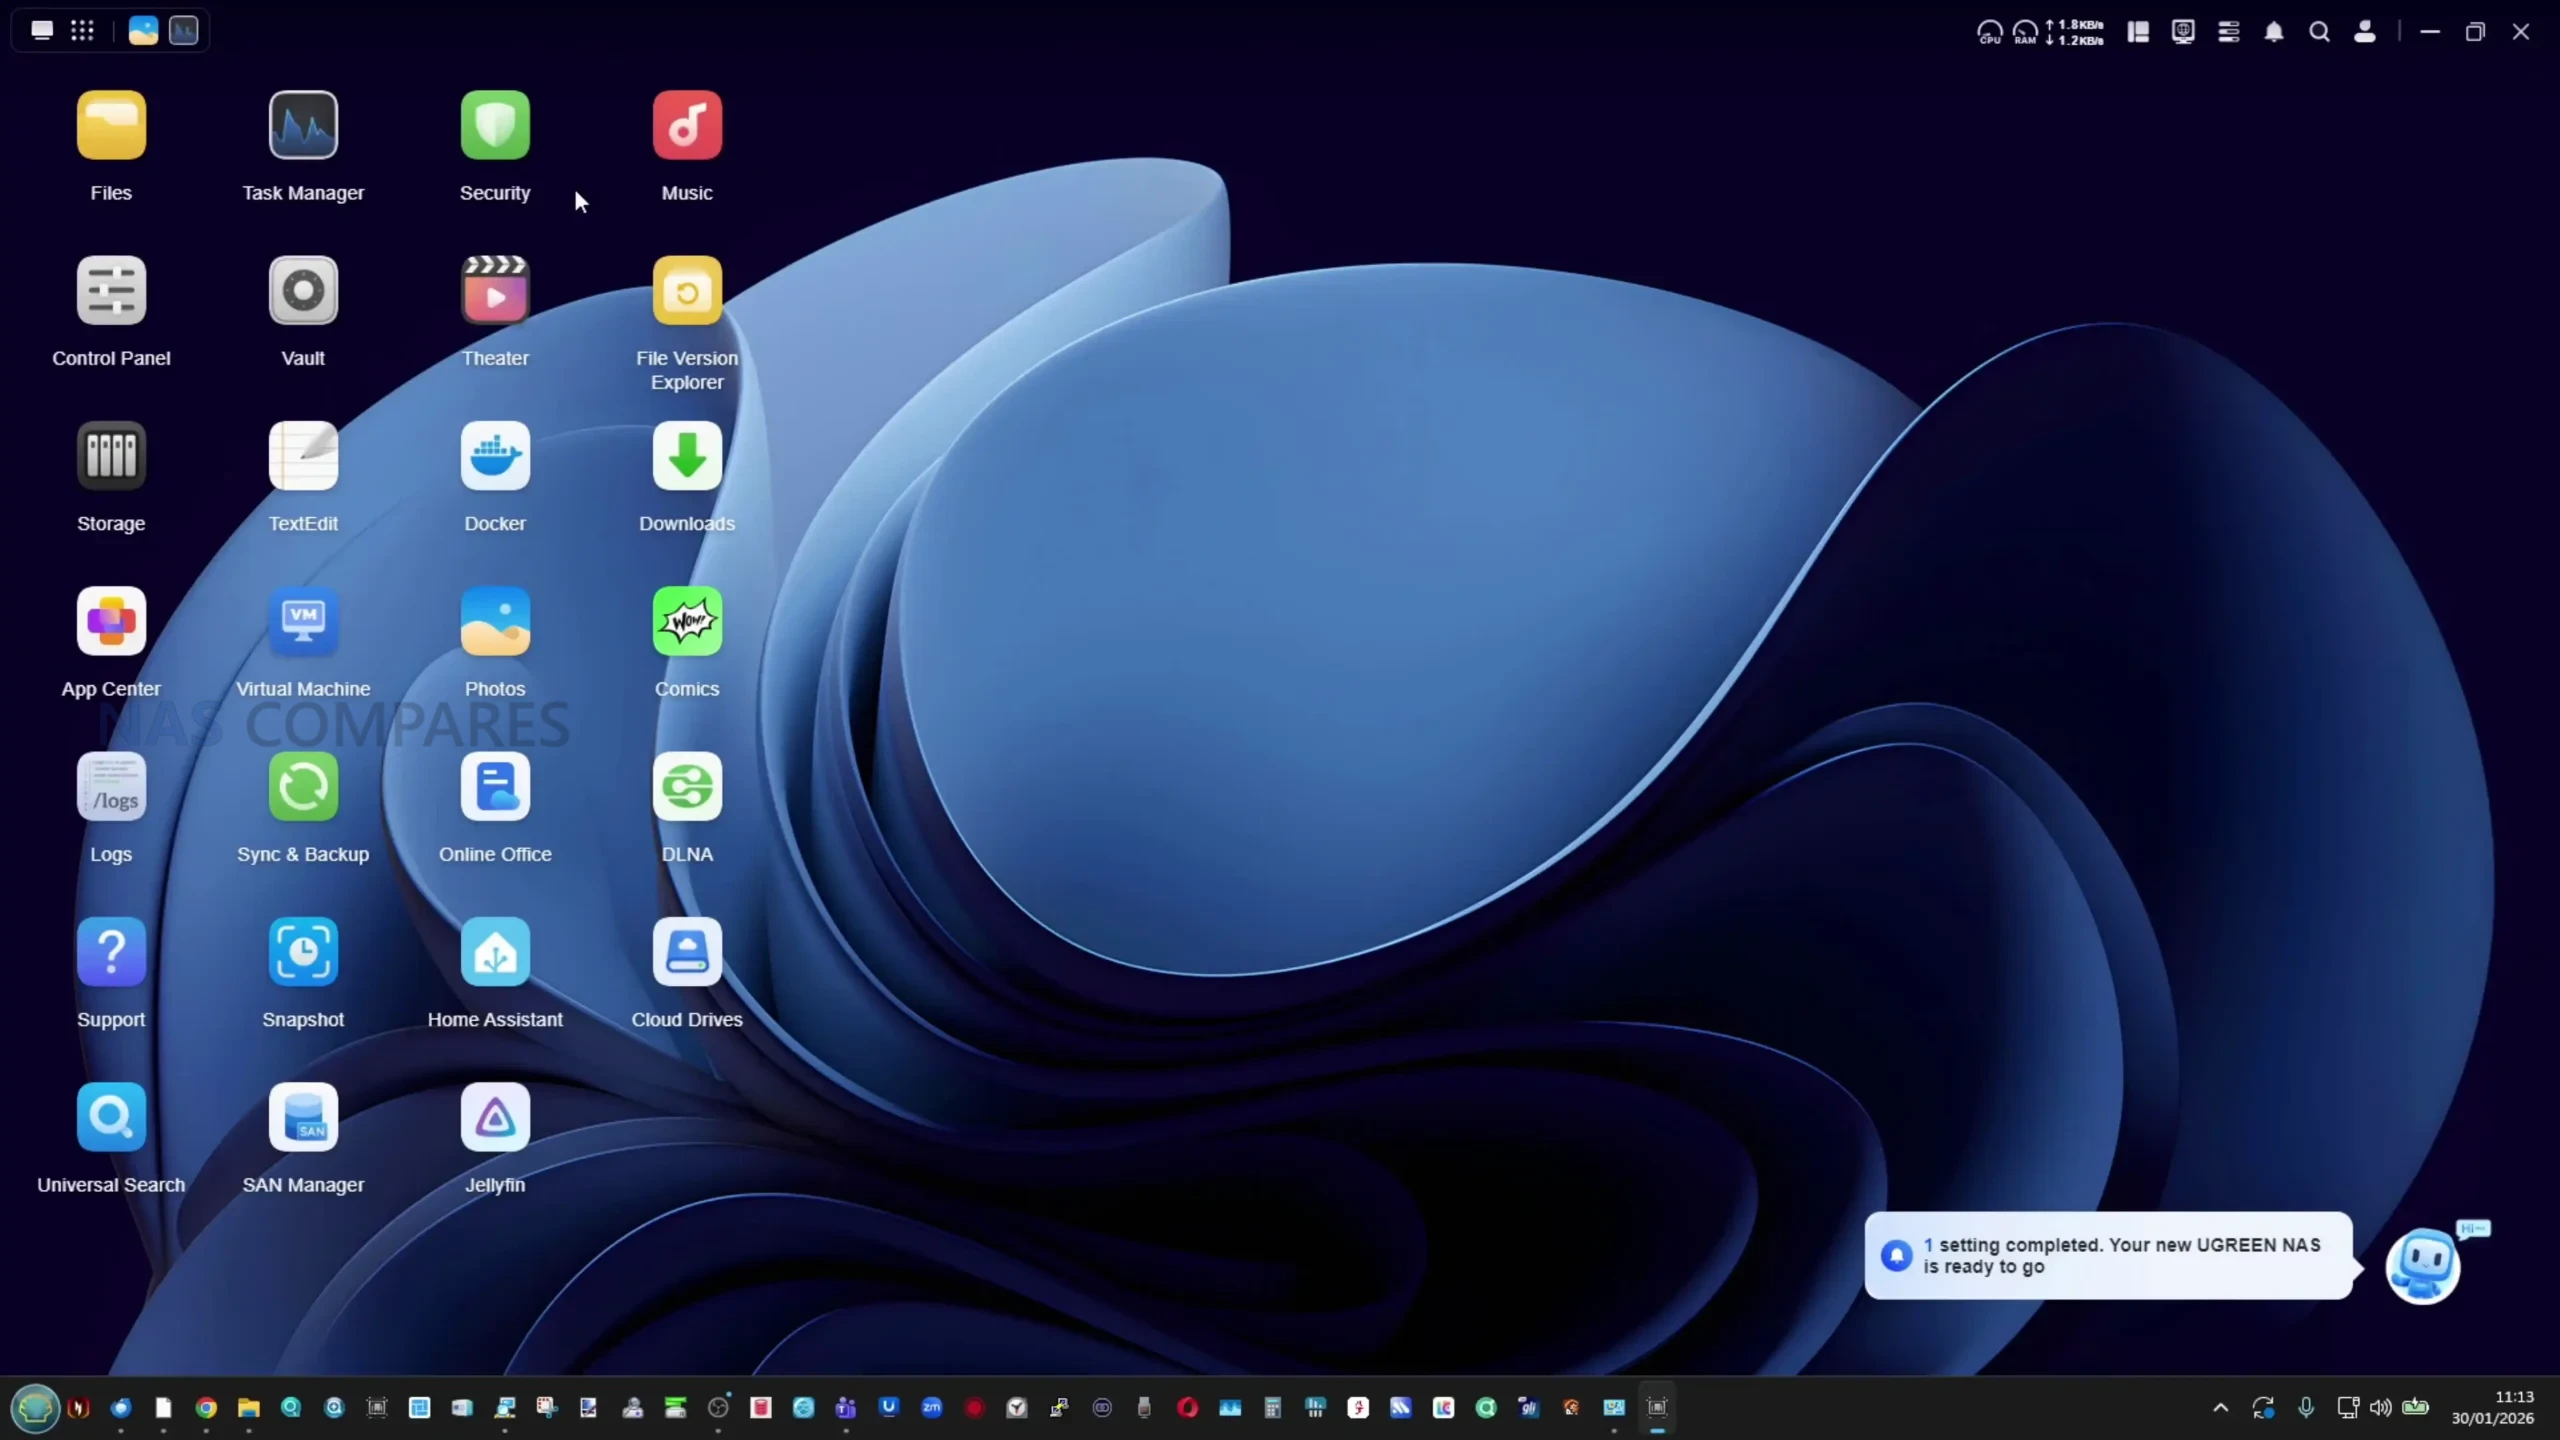Open the Storage manager app
Viewport: 2560px width, 1440px height.
tap(111, 457)
